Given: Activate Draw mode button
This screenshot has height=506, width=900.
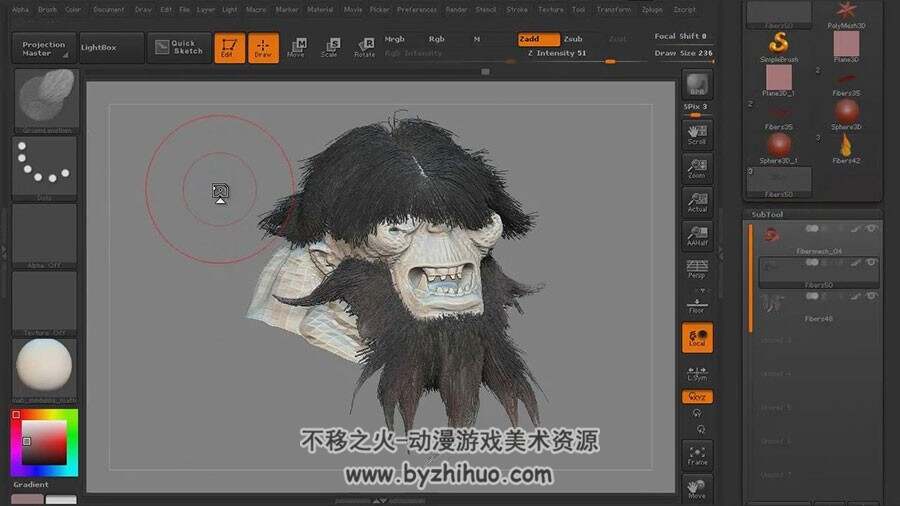Looking at the screenshot, I should (263, 48).
